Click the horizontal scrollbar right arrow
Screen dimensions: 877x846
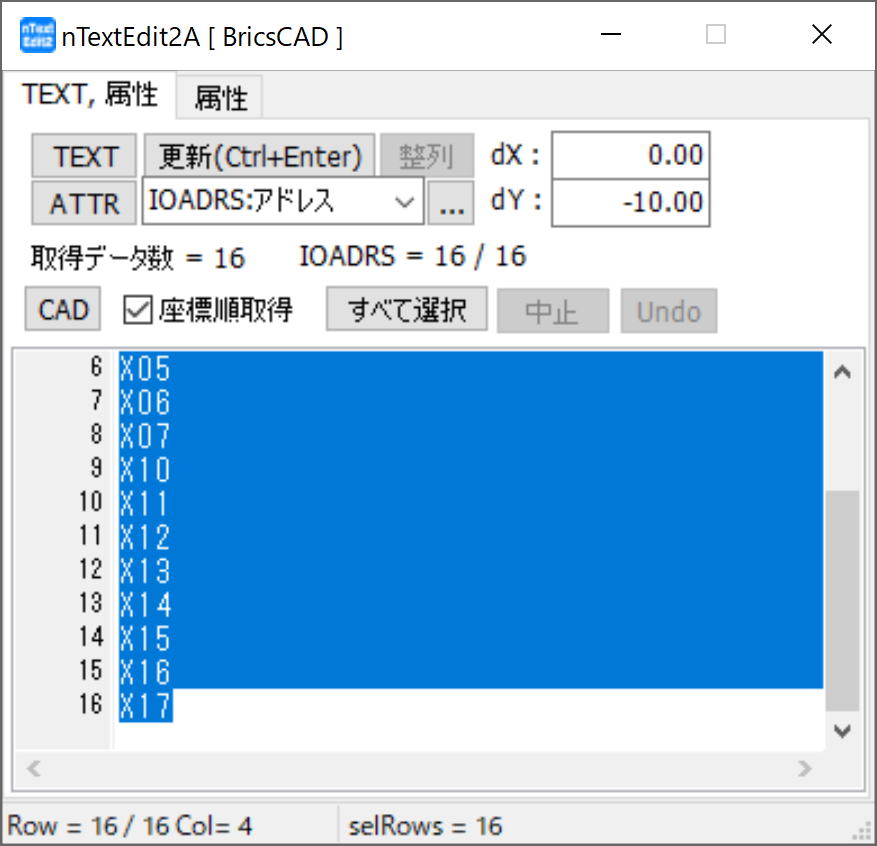coord(805,769)
